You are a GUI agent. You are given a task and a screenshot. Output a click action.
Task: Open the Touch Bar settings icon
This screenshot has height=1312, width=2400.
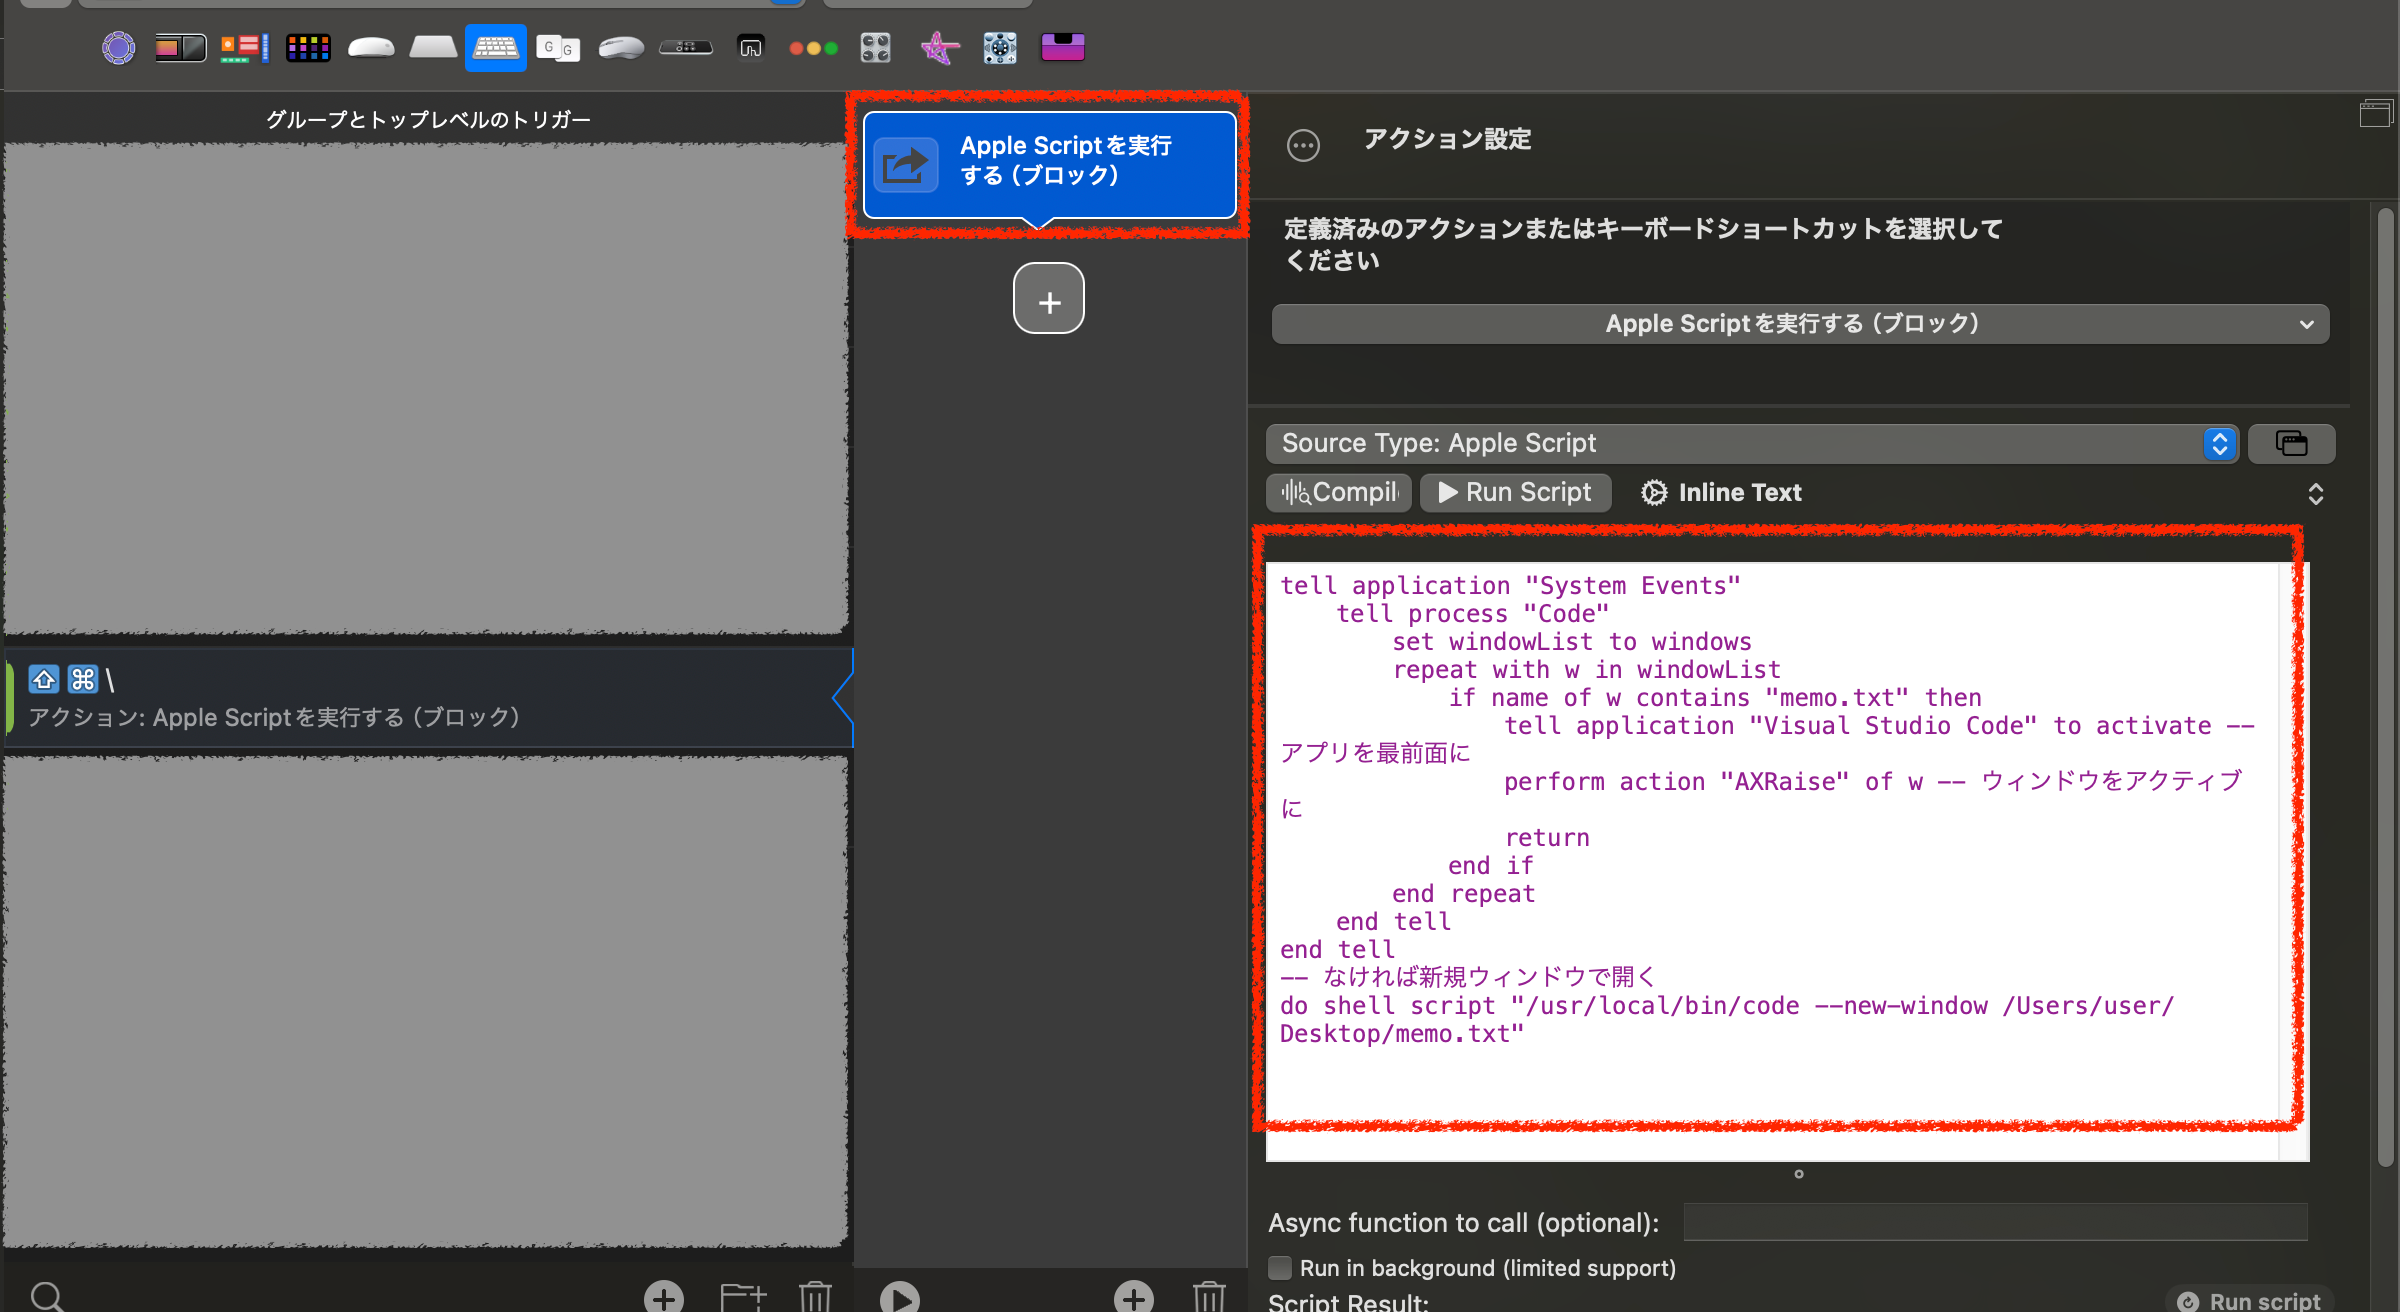[180, 47]
